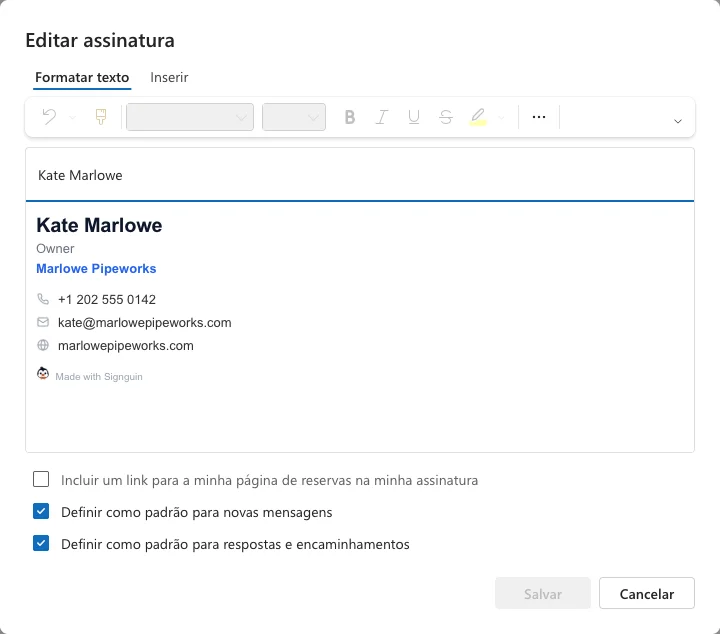Click the Owner title text

(x=55, y=249)
